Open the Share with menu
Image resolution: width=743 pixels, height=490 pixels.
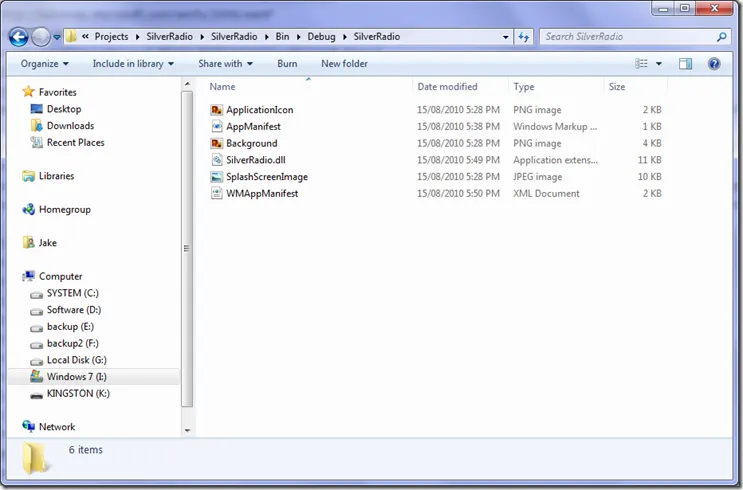point(225,64)
